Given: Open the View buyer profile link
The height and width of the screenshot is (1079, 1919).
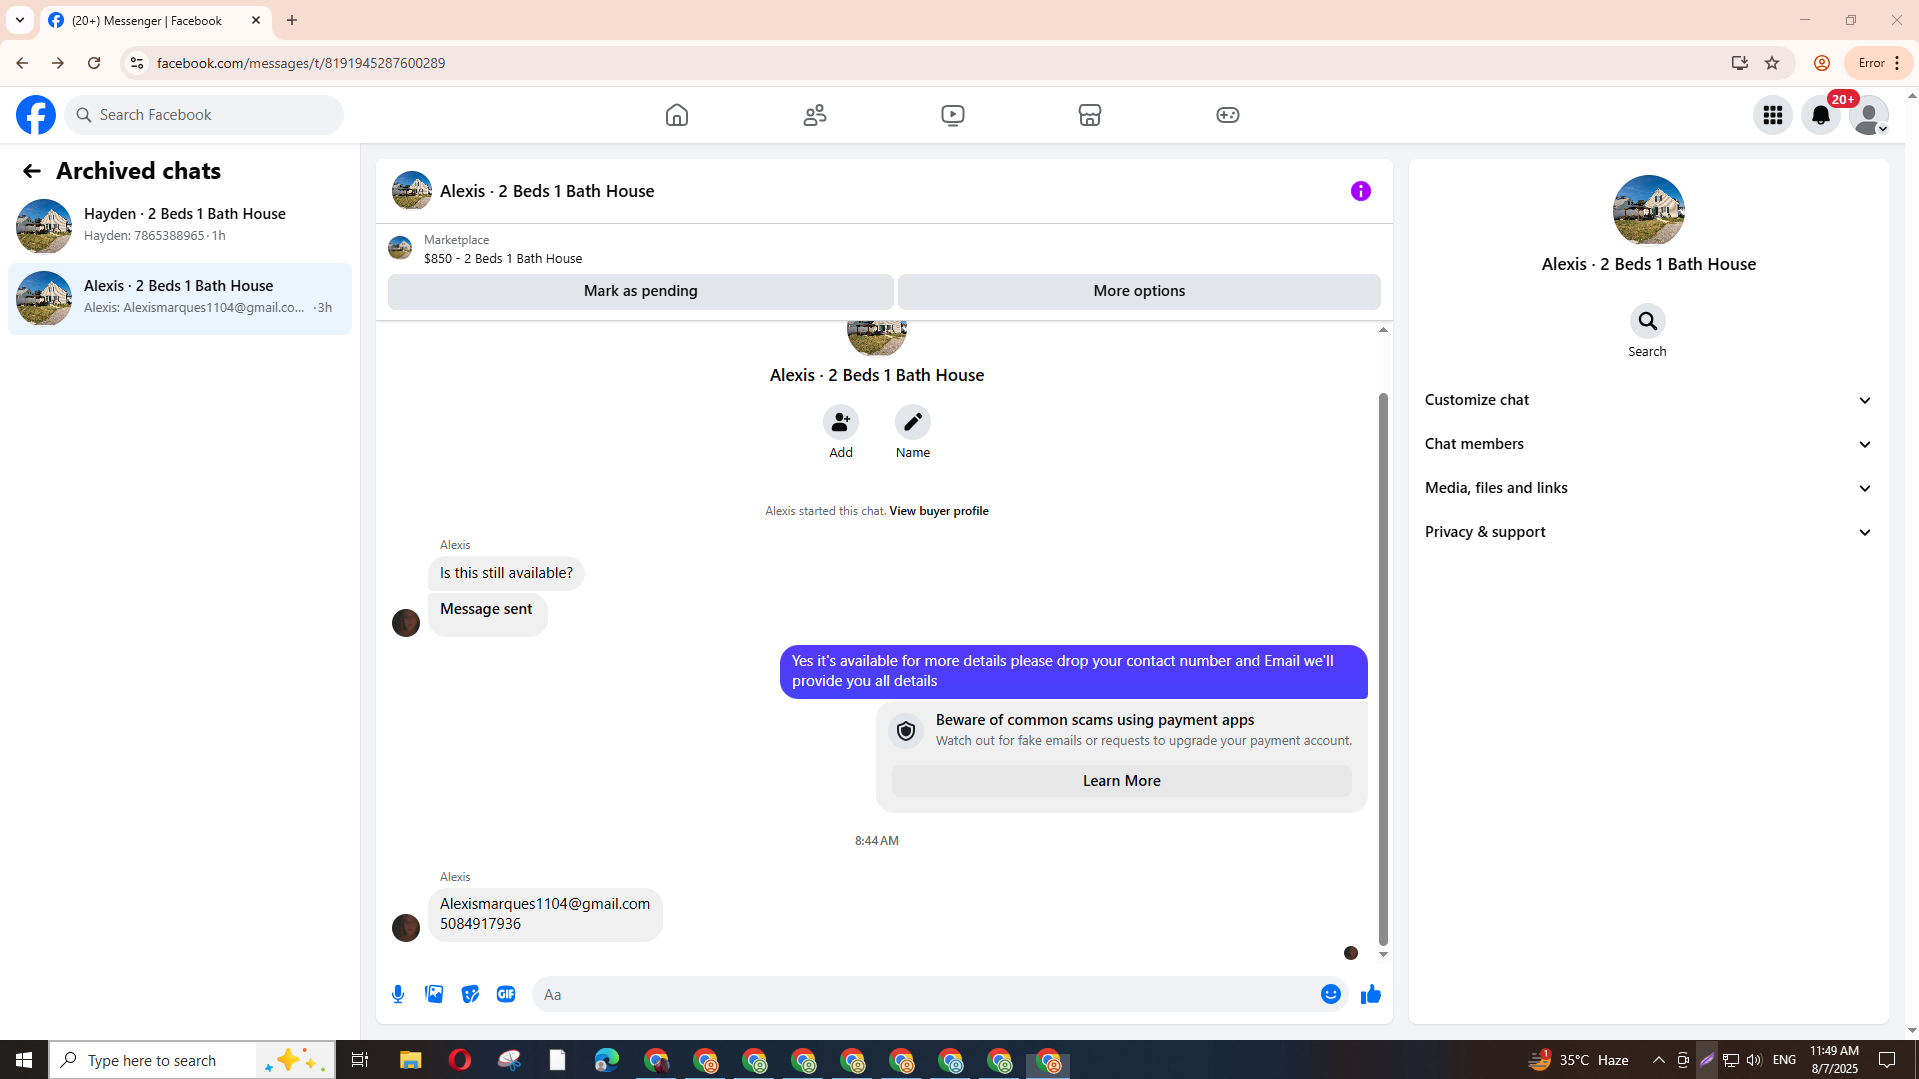Looking at the screenshot, I should pyautogui.click(x=939, y=511).
